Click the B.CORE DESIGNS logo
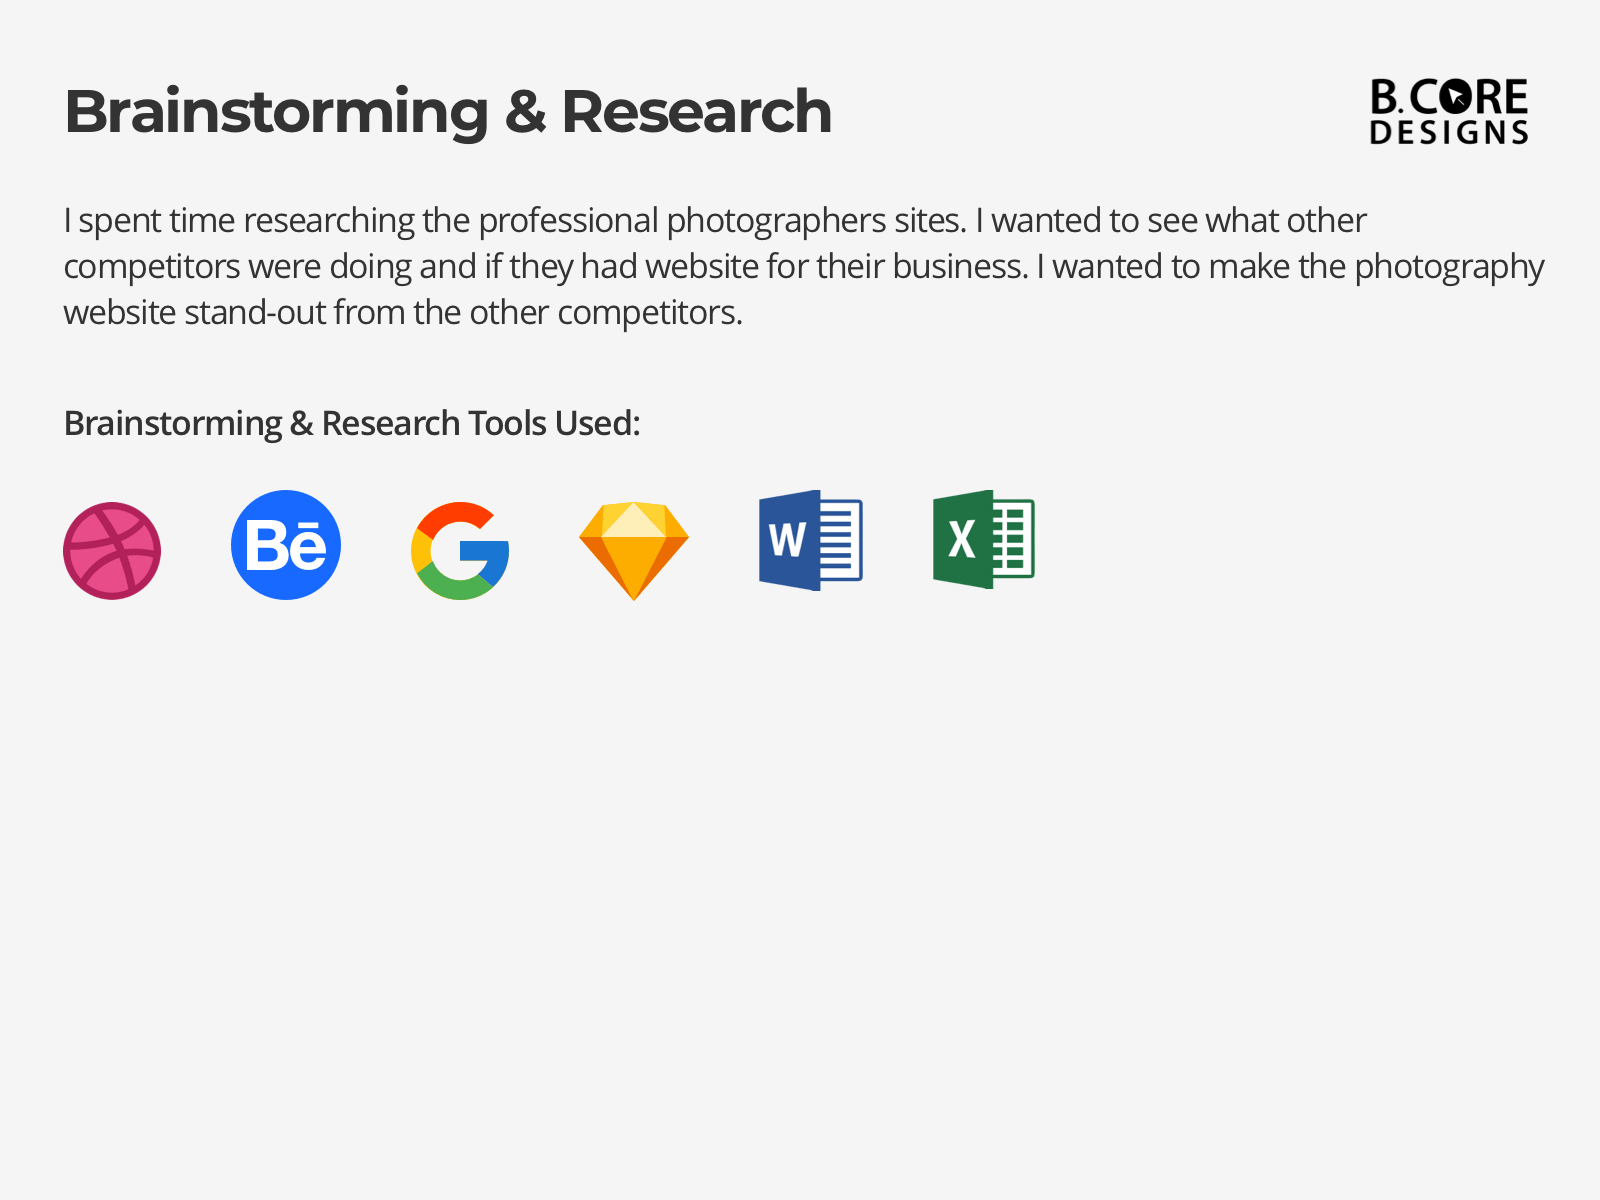1600x1200 pixels. (x=1448, y=111)
